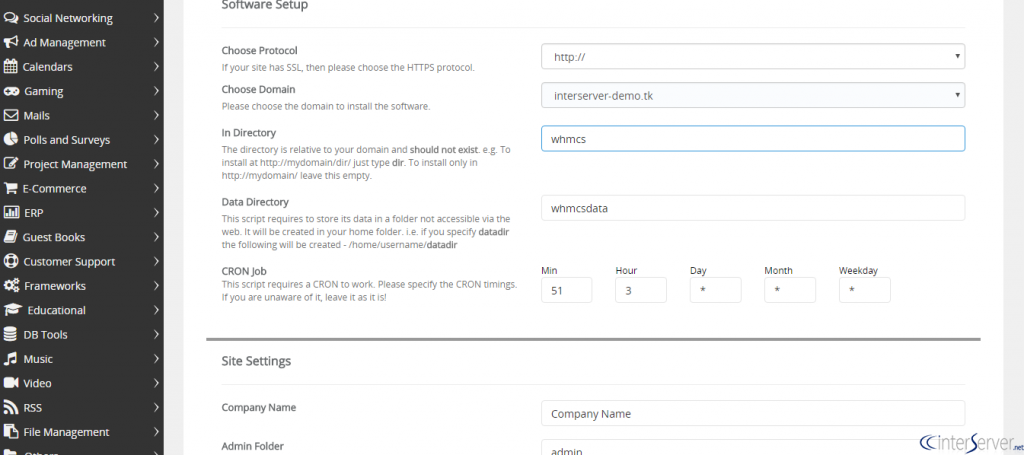Expand the Music chevron arrow

tap(157, 359)
